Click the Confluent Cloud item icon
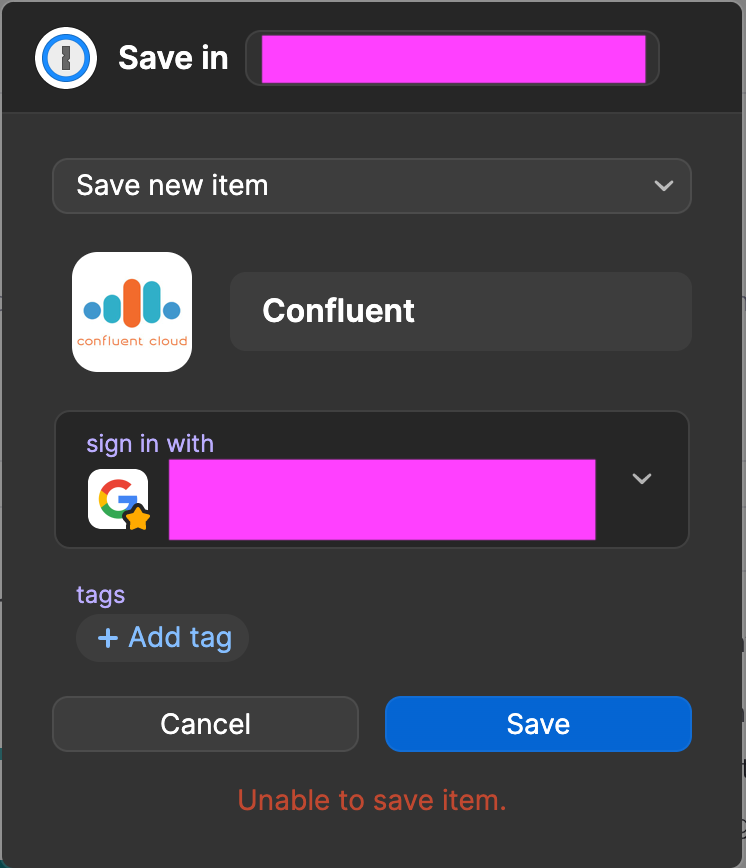This screenshot has width=746, height=868. click(x=132, y=312)
